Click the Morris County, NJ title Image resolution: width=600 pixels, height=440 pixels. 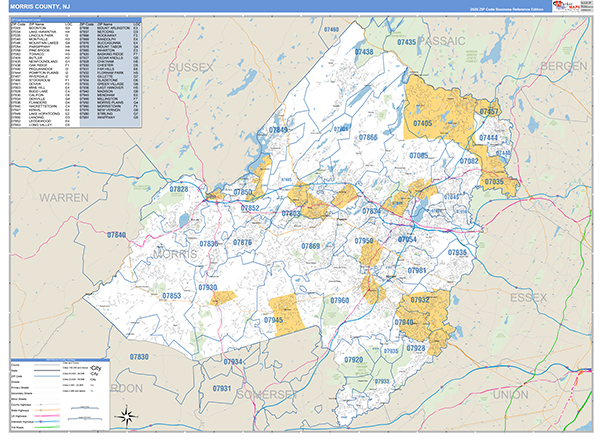click(40, 8)
